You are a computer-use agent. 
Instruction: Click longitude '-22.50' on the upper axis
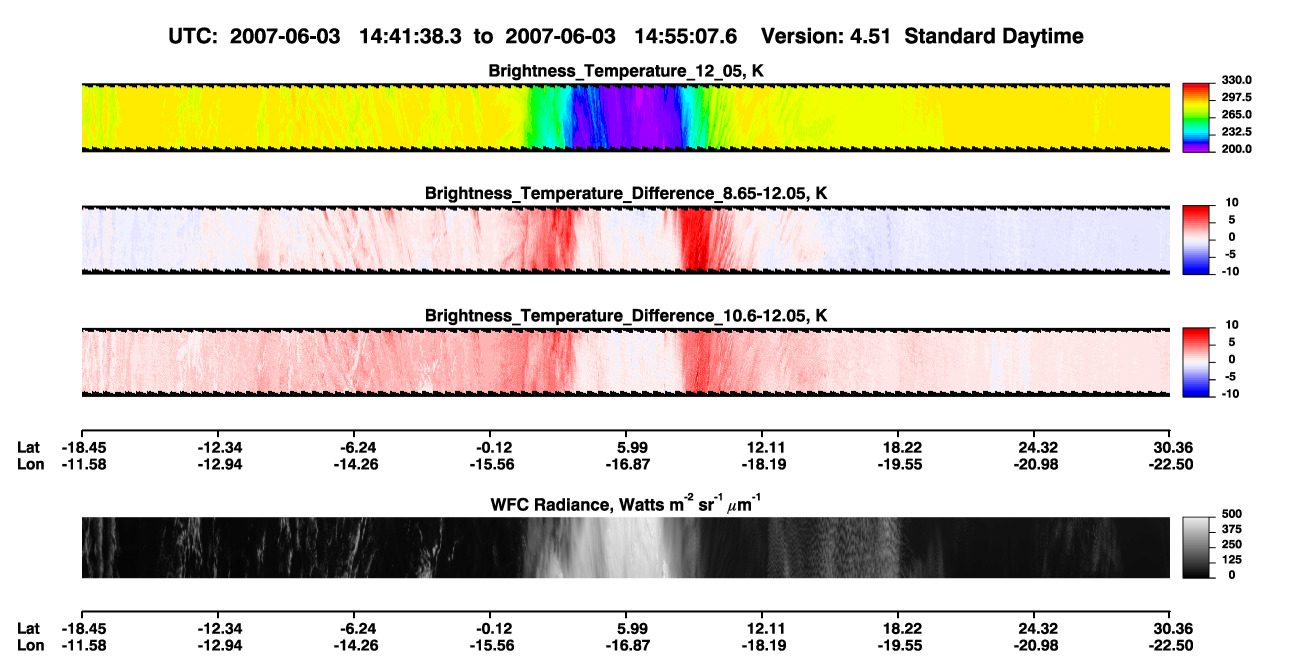pos(1170,464)
